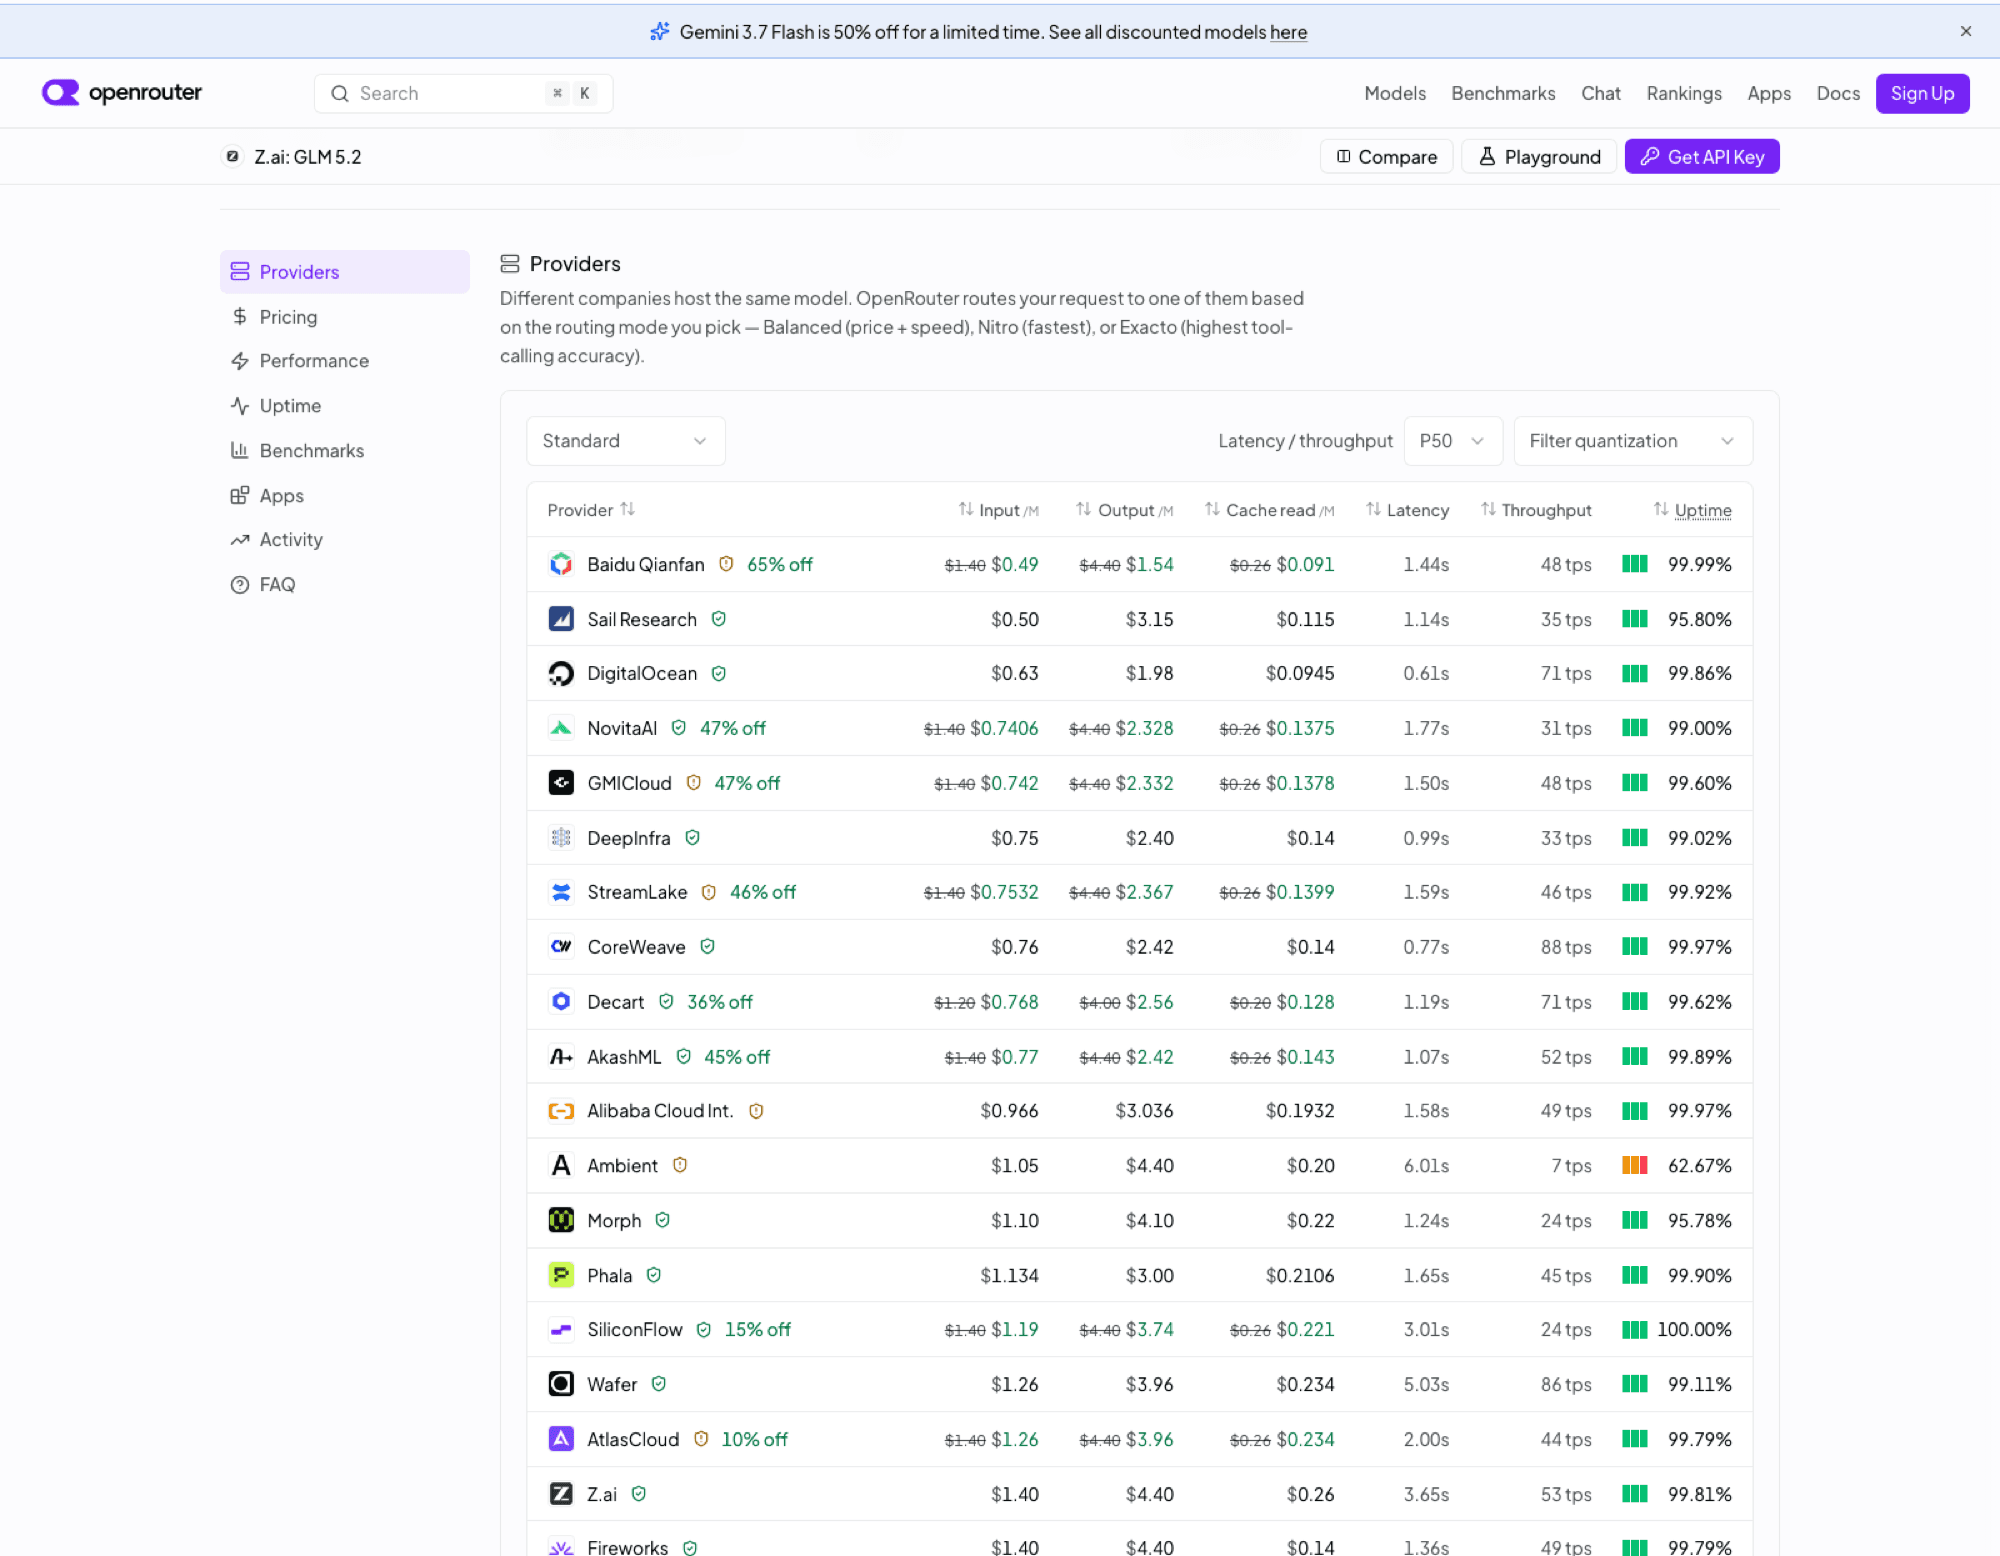Click the Z.ai model icon in header
The width and height of the screenshot is (2000, 1556).
(232, 157)
